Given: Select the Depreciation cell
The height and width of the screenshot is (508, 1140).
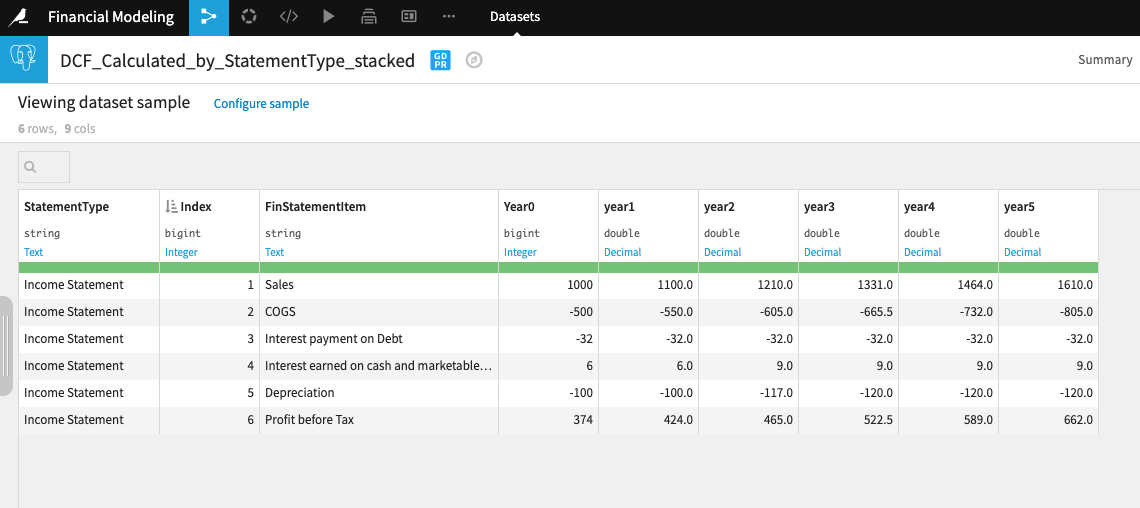Looking at the screenshot, I should click(379, 392).
